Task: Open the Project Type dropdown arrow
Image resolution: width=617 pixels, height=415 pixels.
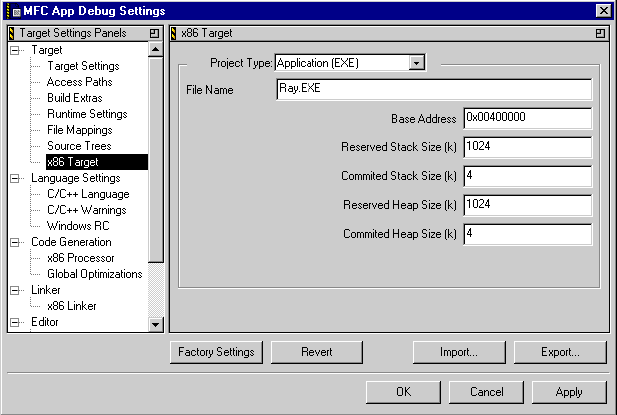Action: (x=416, y=63)
